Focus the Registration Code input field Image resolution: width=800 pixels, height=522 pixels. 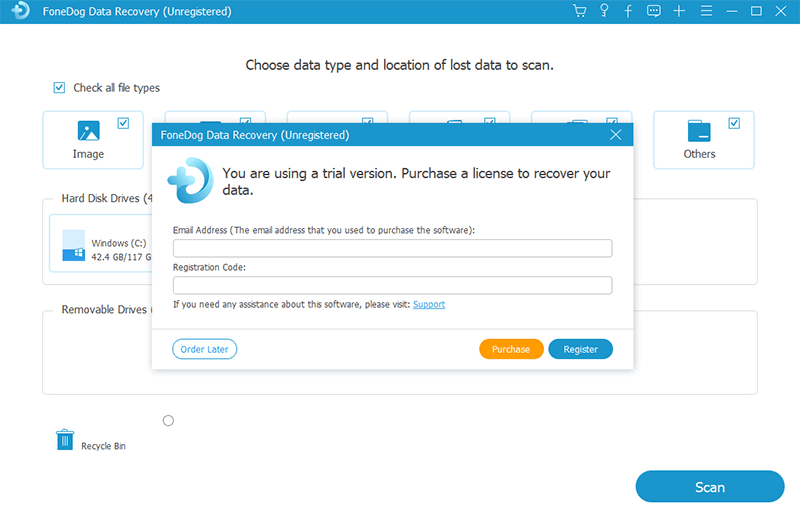pos(392,286)
